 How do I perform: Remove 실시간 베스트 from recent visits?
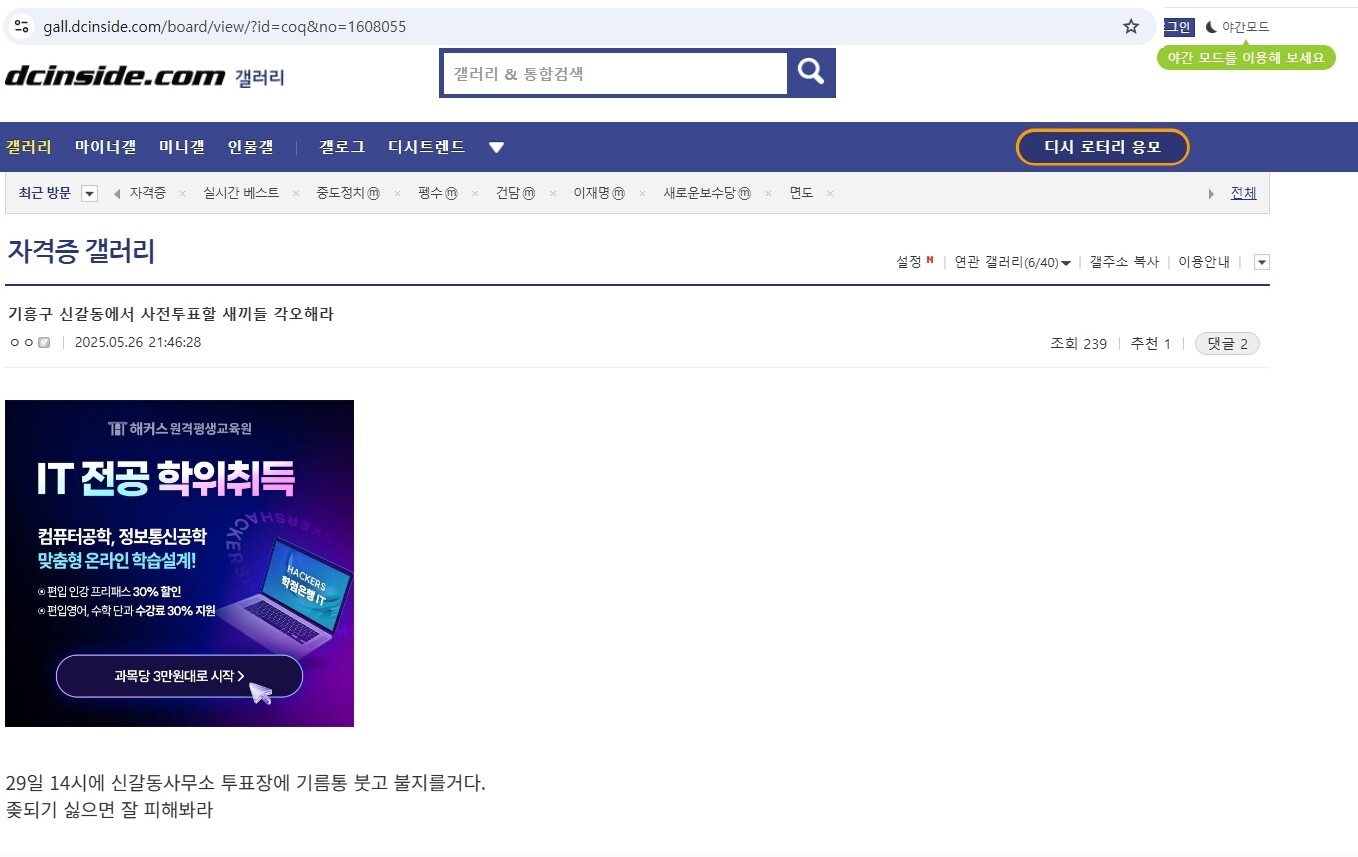click(296, 194)
